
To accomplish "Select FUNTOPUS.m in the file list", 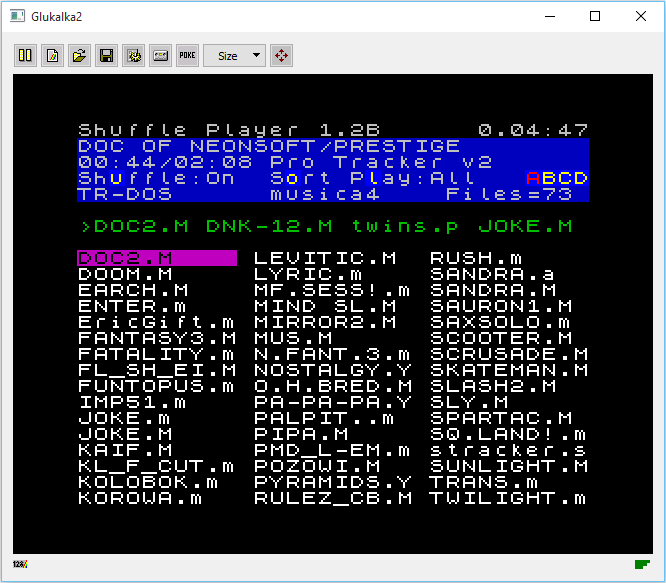I will point(156,386).
